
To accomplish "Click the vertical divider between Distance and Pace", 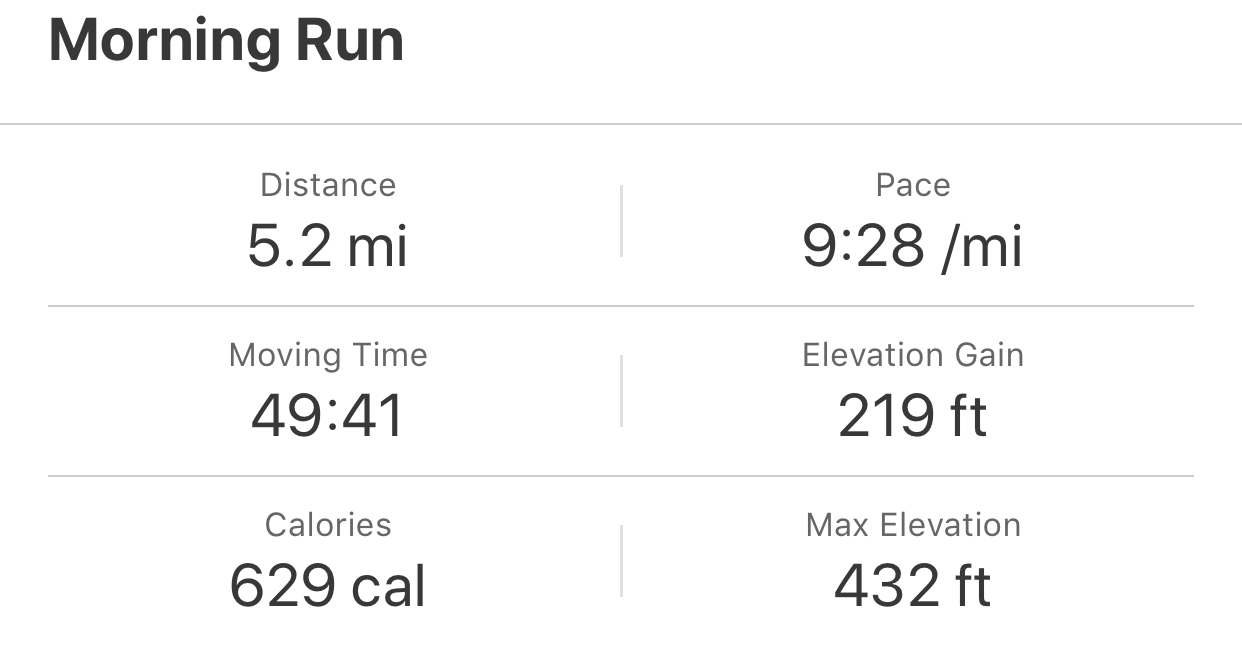I will [621, 221].
